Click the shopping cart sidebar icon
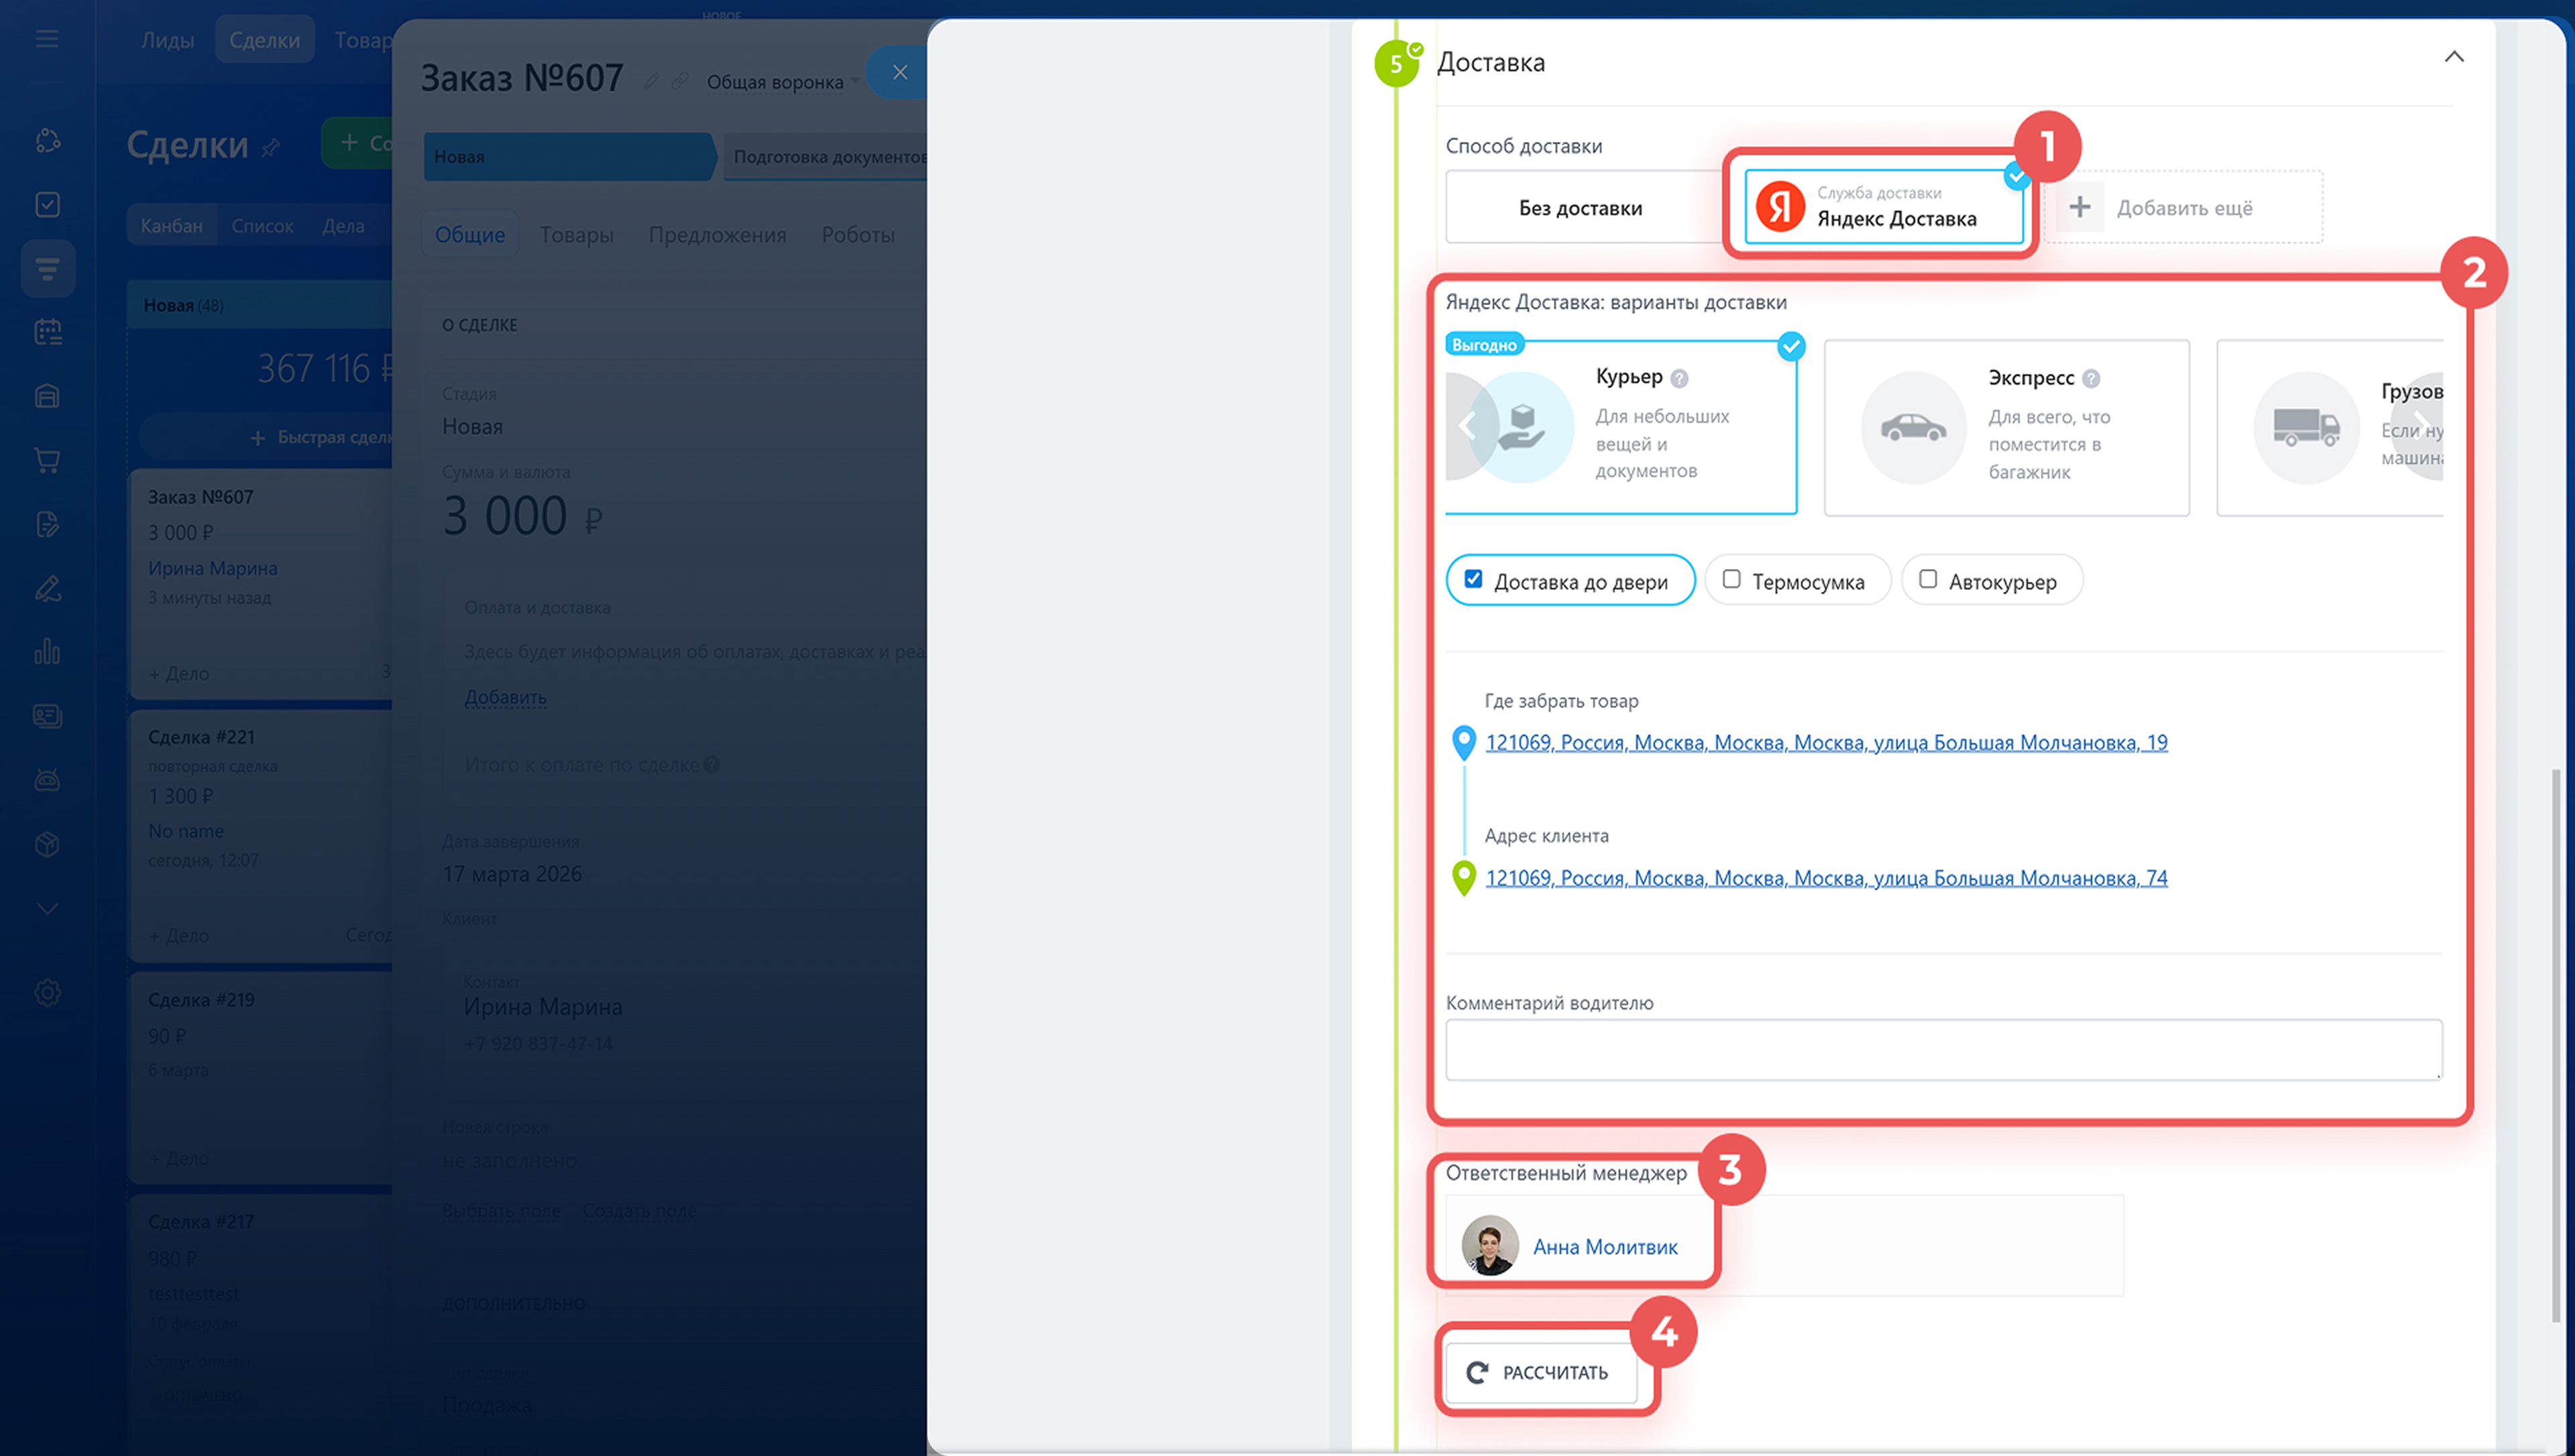Viewport: 2575px width, 1456px height. click(x=47, y=460)
